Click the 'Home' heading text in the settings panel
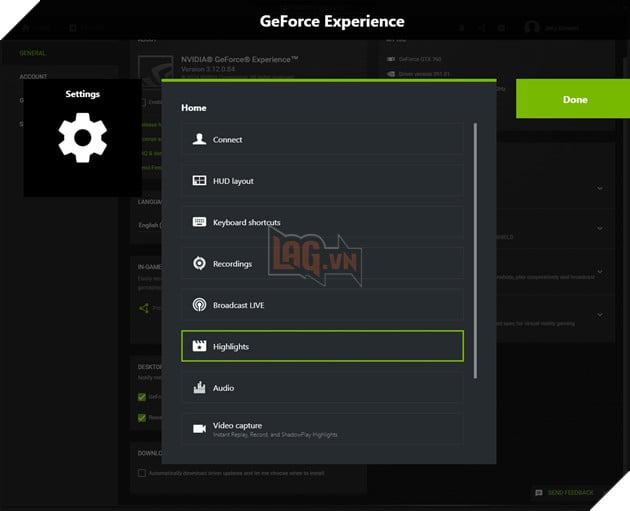Viewport: 630px width, 511px height. pos(194,108)
